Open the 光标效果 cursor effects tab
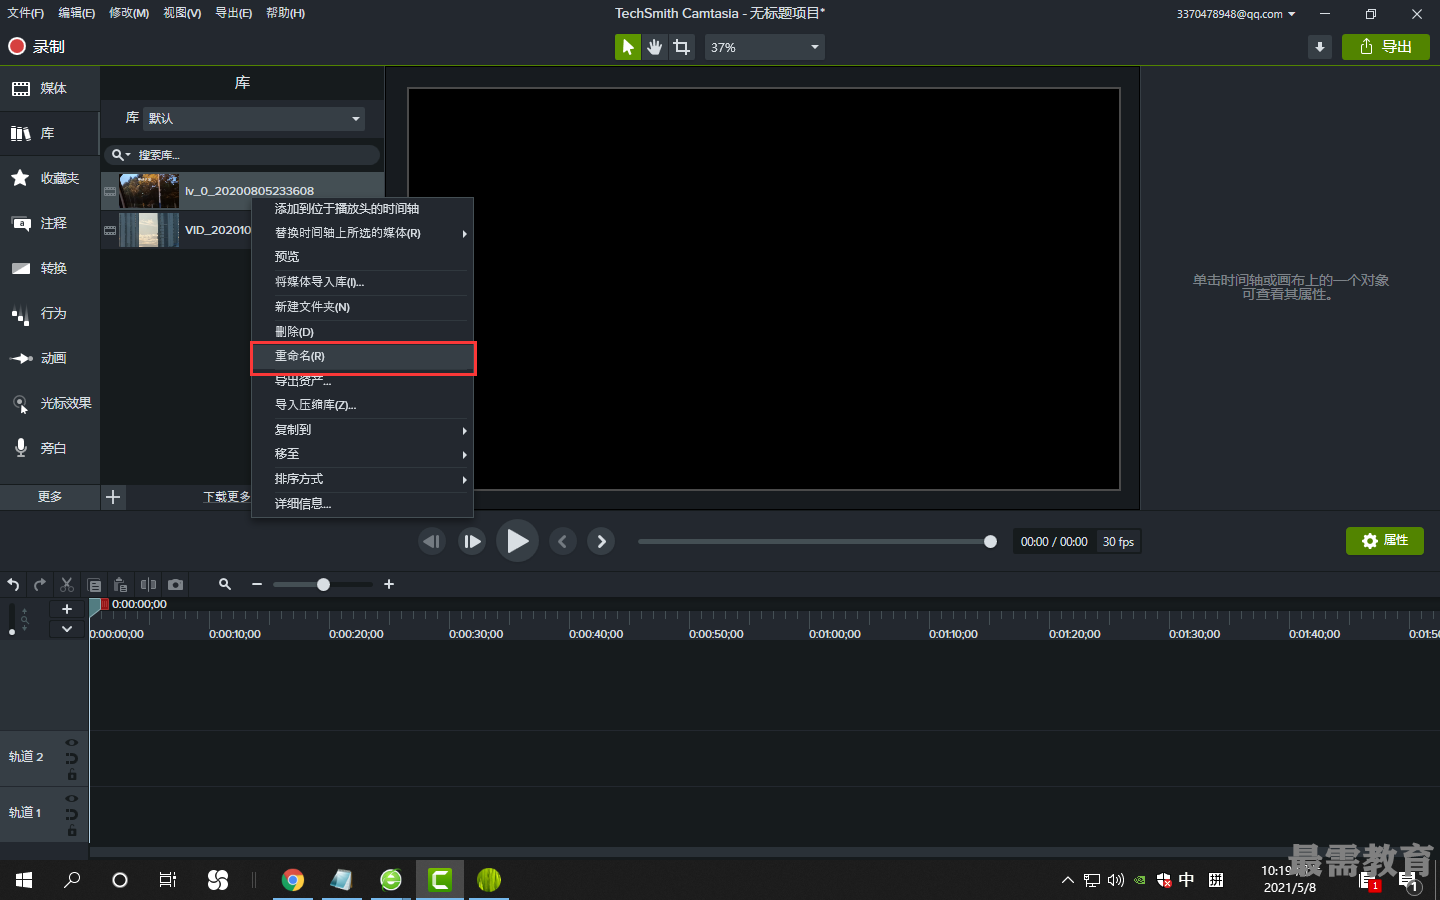 50,403
